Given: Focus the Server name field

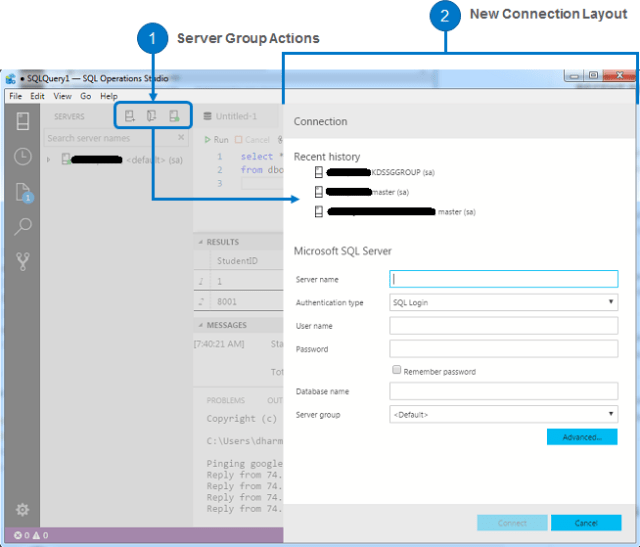Looking at the screenshot, I should (504, 279).
